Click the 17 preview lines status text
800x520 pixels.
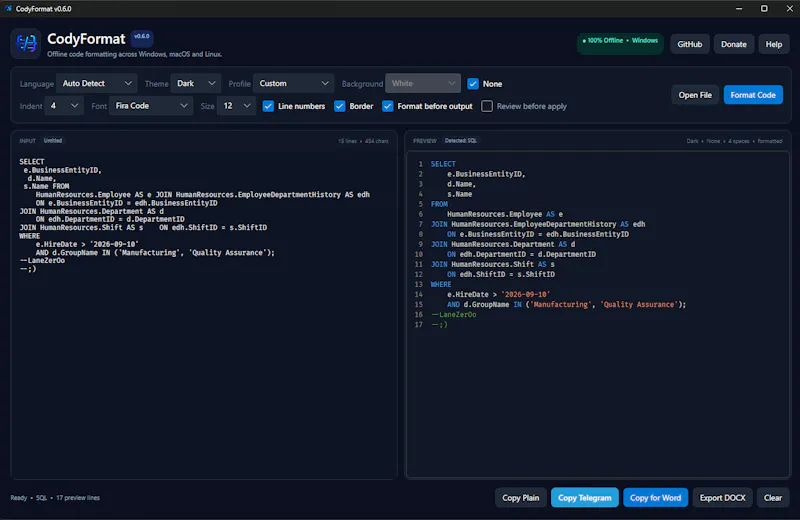point(78,498)
